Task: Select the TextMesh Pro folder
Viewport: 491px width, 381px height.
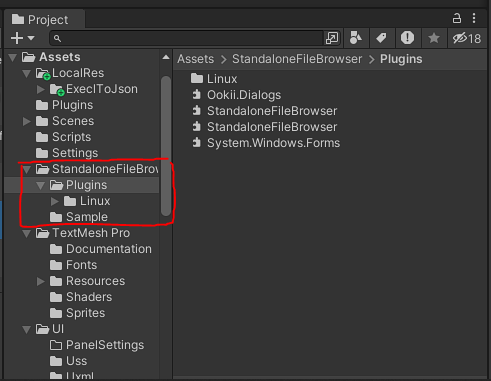Action: 82,233
